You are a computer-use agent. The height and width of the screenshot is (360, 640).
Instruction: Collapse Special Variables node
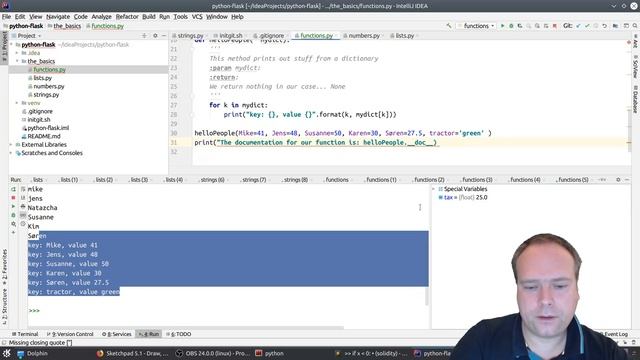coord(434,189)
